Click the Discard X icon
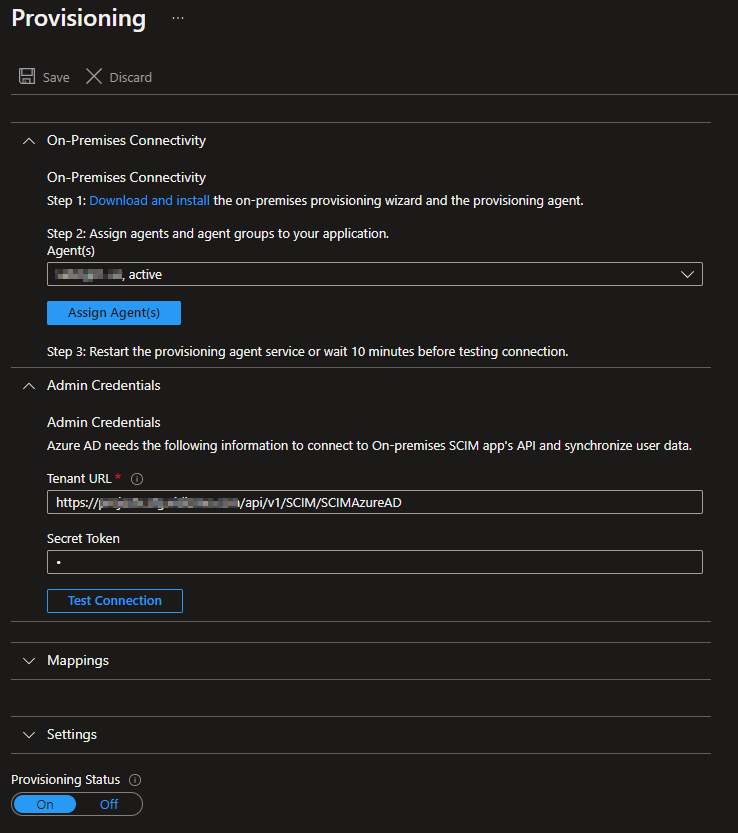The image size is (738, 833). click(94, 77)
